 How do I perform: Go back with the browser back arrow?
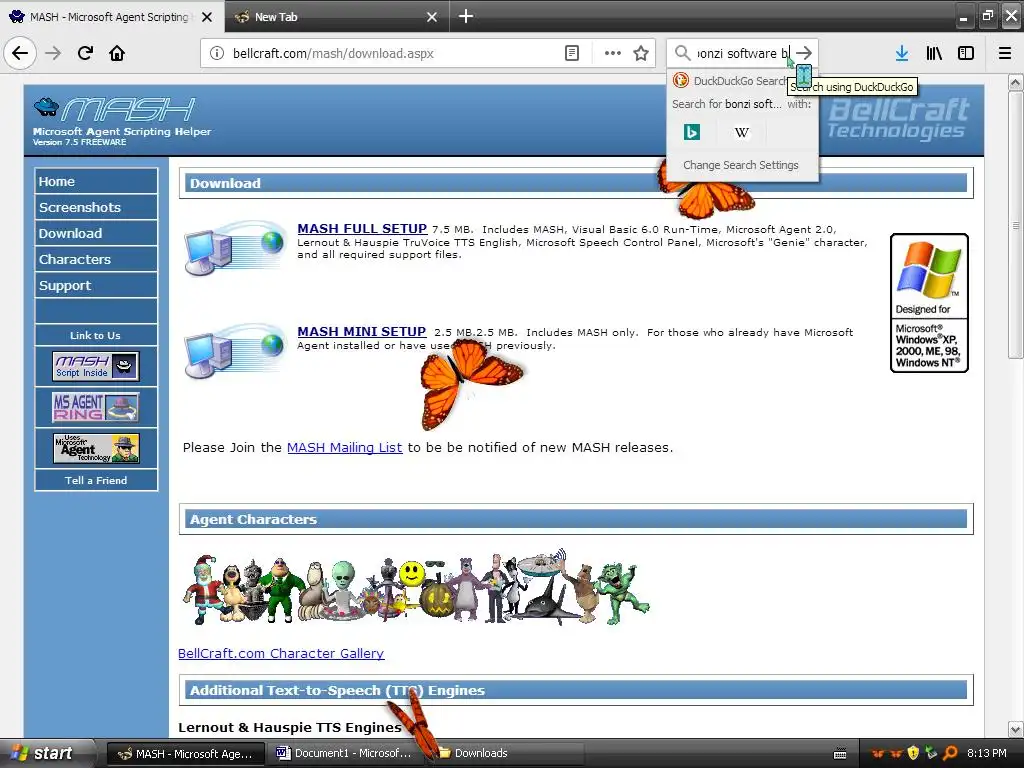tap(20, 53)
